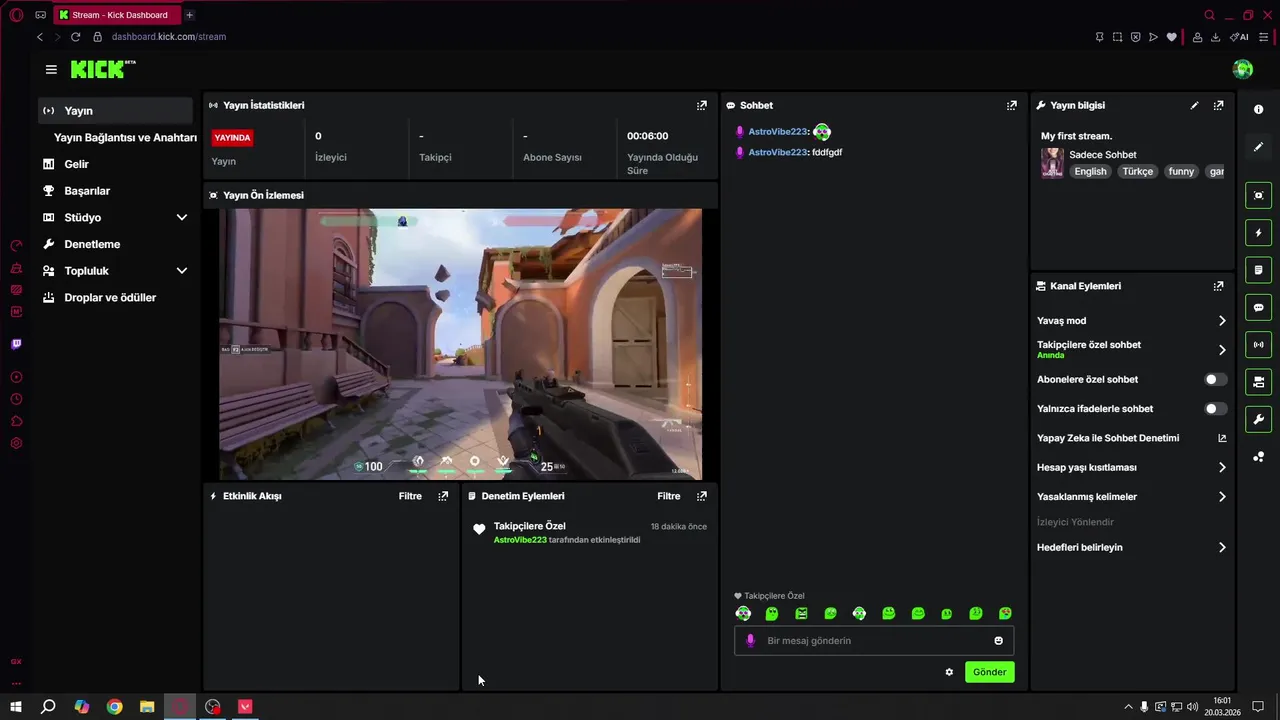This screenshot has height=720, width=1280.
Task: Open Yayın Bağlantısı ve Anahtarı page
Action: pos(125,138)
